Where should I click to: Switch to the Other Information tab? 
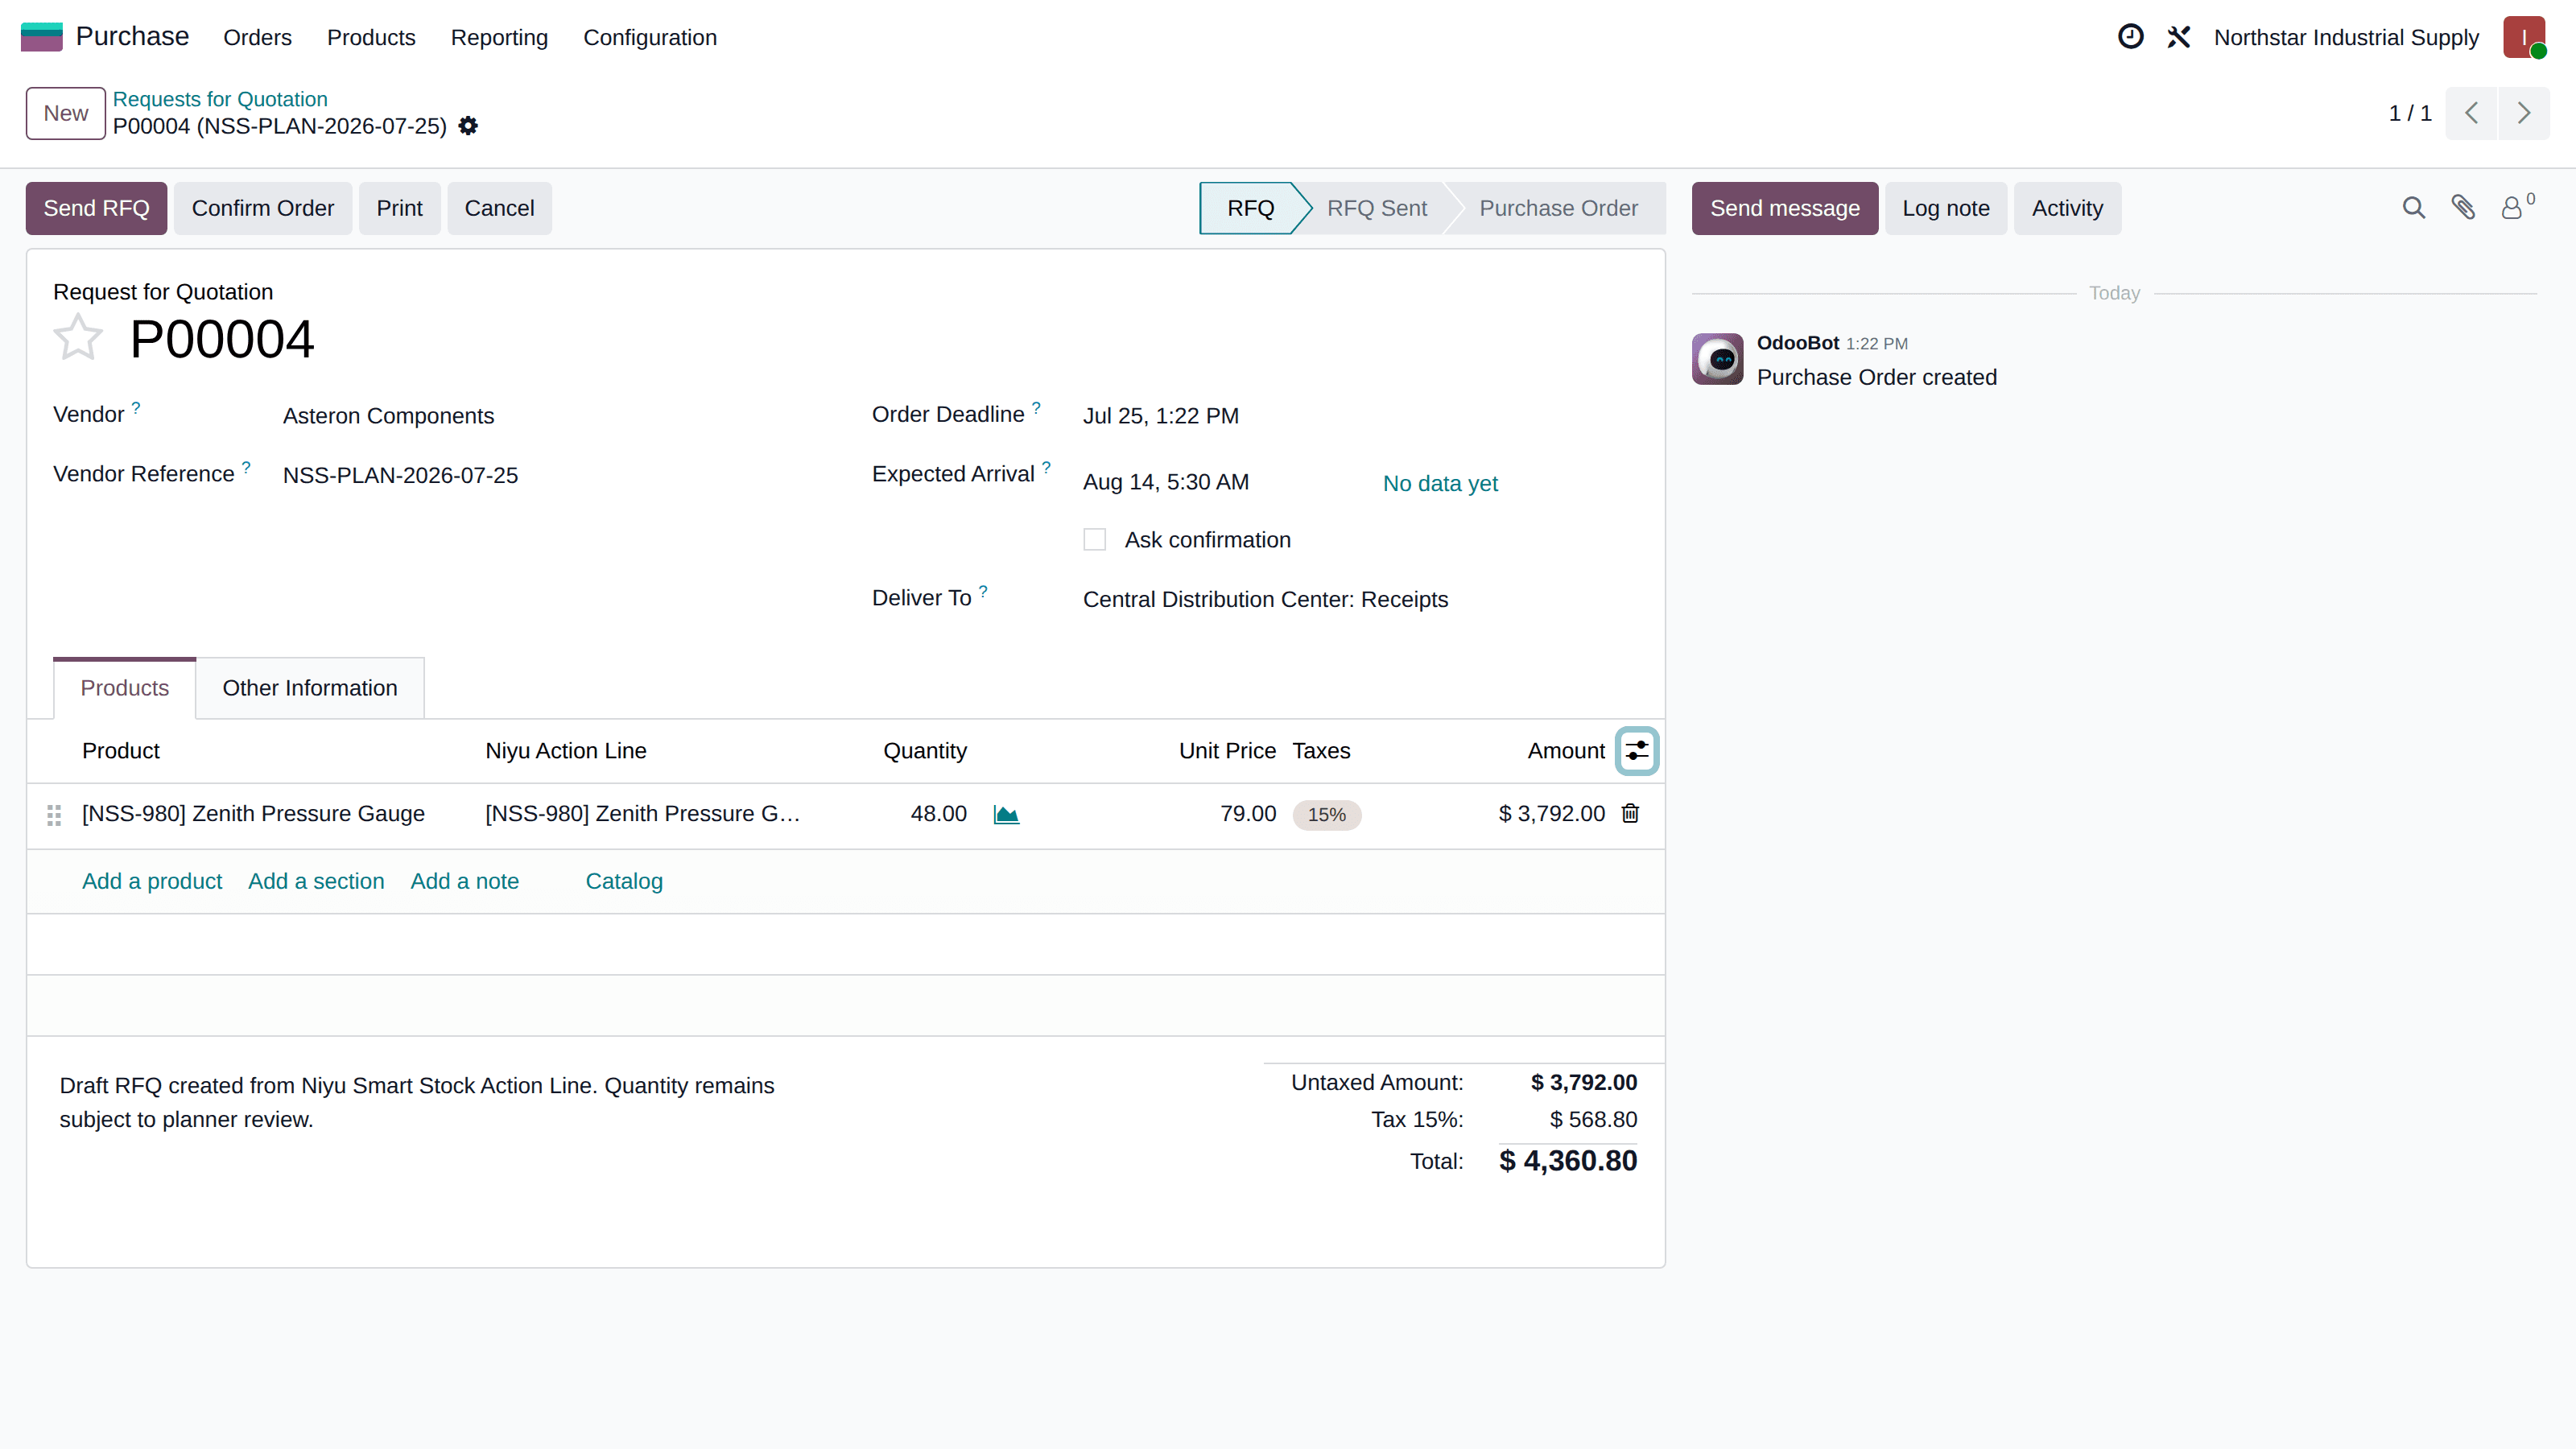tap(310, 688)
